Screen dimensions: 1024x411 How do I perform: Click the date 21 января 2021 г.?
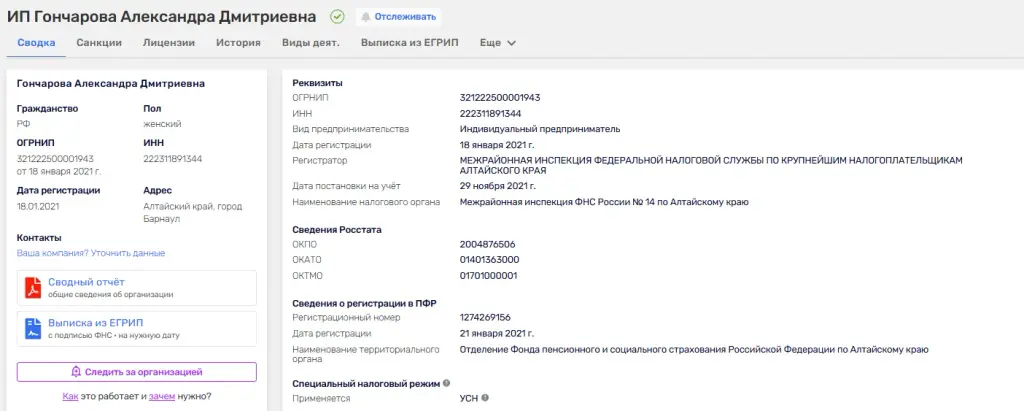497,333
